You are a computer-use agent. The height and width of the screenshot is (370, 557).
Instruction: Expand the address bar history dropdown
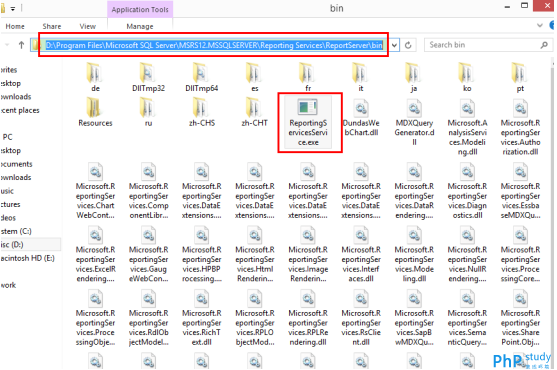[x=394, y=45]
